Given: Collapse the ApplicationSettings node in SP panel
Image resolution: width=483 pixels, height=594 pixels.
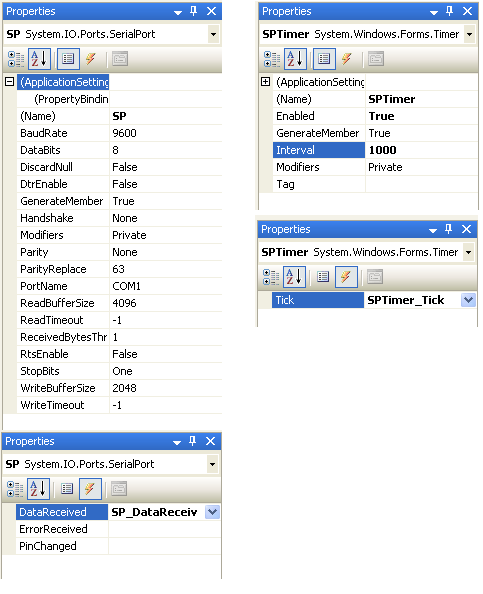Looking at the screenshot, I should click(x=9, y=81).
